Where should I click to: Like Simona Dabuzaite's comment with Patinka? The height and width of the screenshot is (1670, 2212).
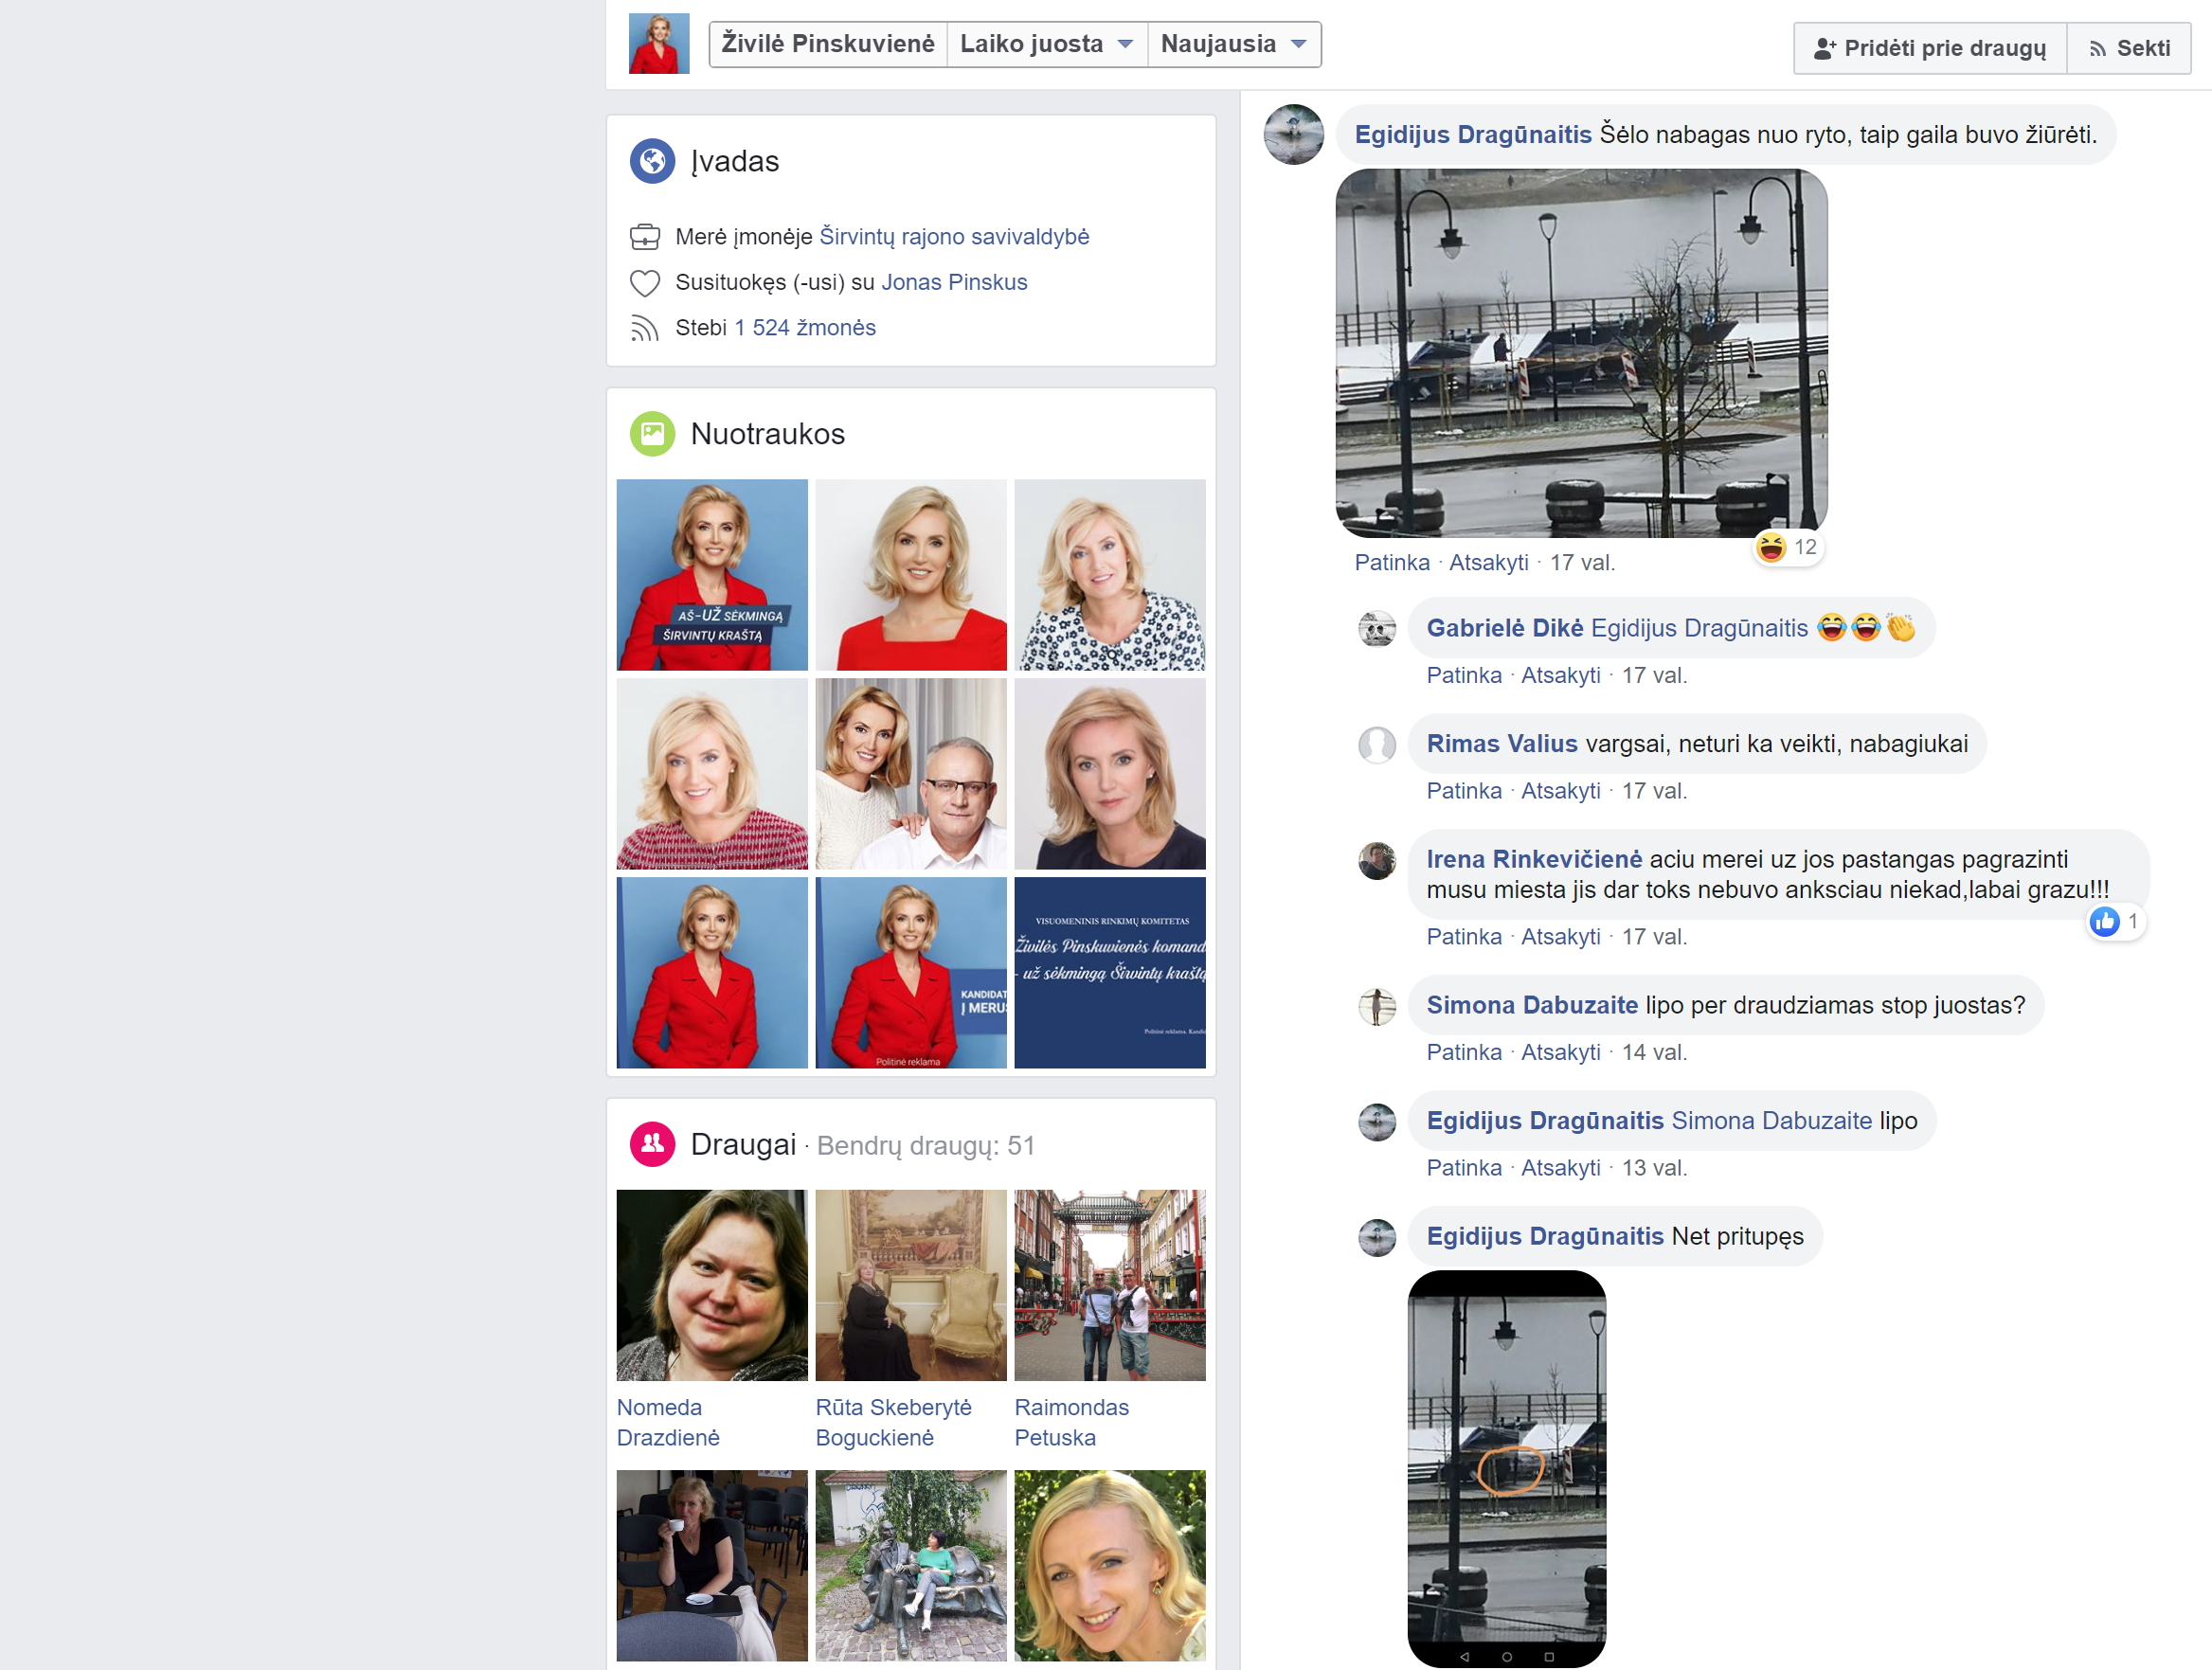[x=1463, y=1052]
